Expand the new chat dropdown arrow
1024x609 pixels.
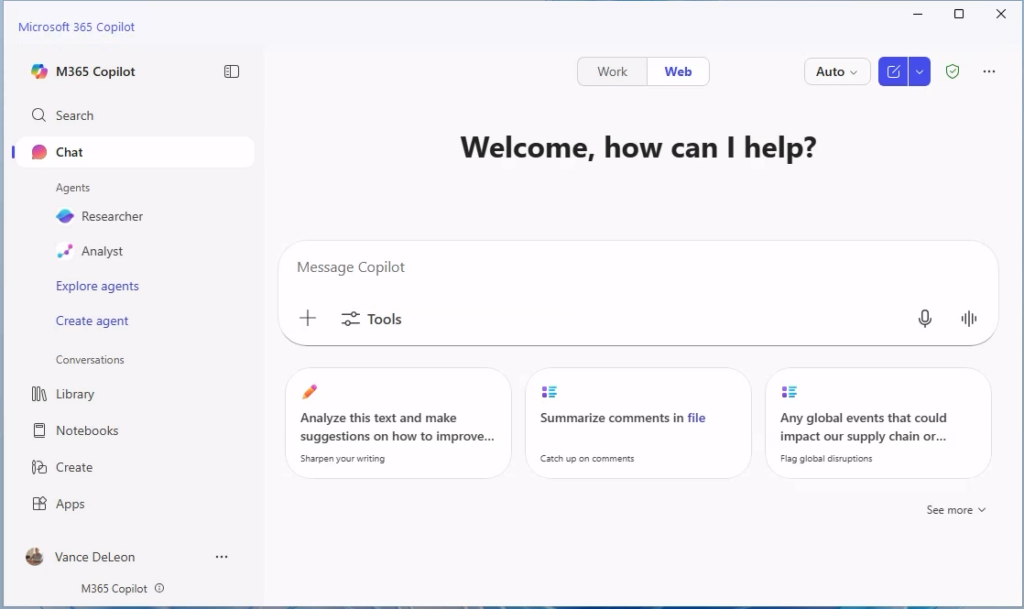click(x=920, y=72)
